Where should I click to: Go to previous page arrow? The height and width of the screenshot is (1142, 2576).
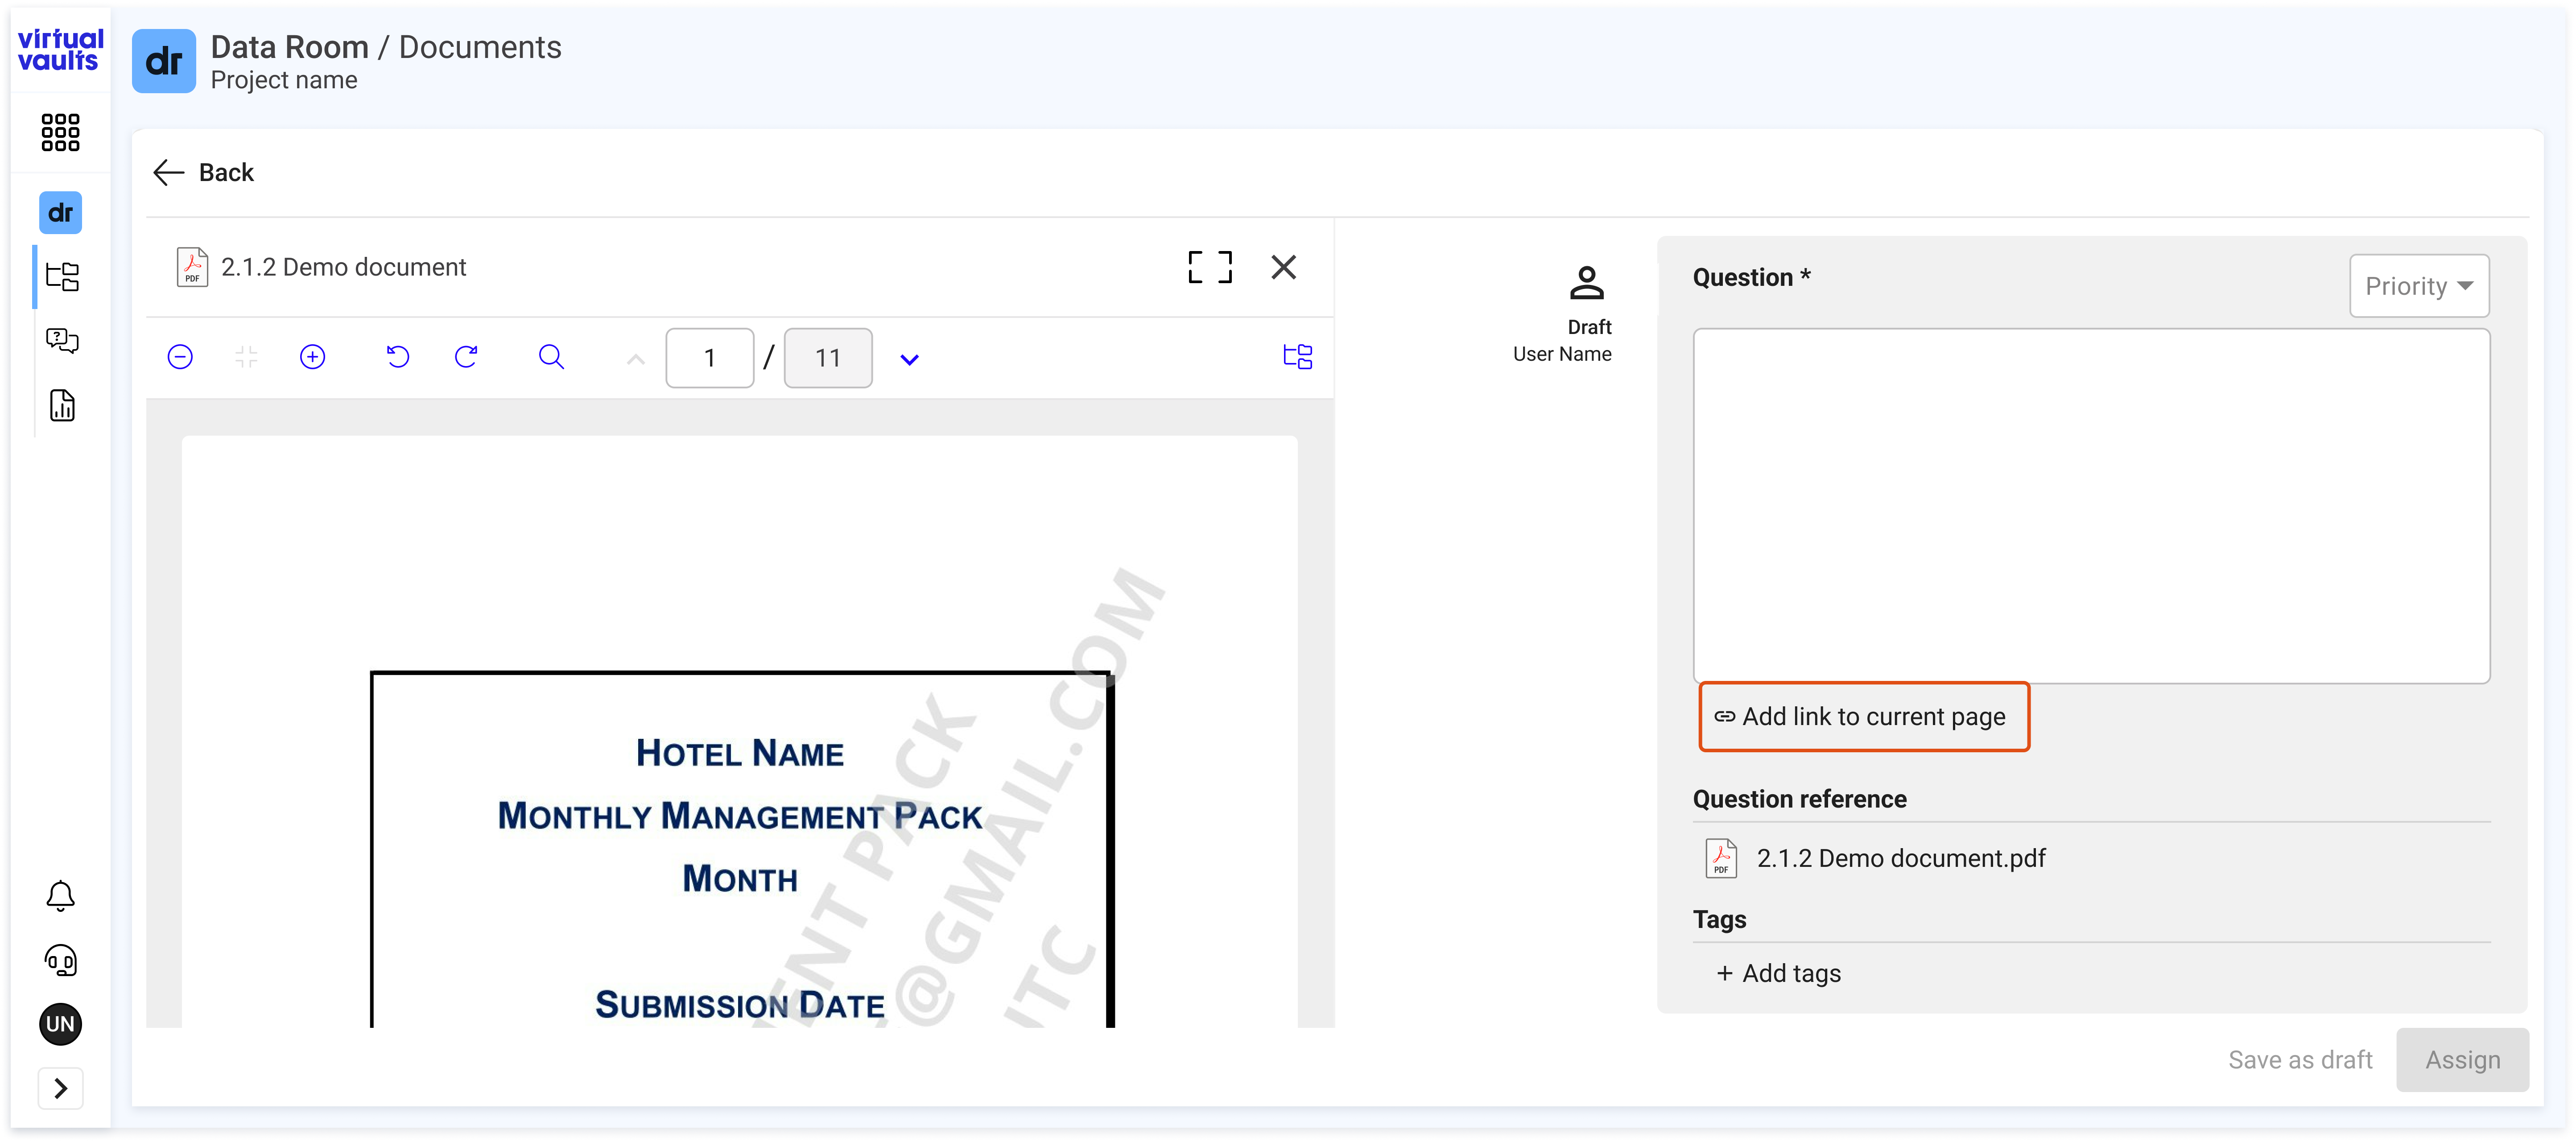tap(635, 359)
